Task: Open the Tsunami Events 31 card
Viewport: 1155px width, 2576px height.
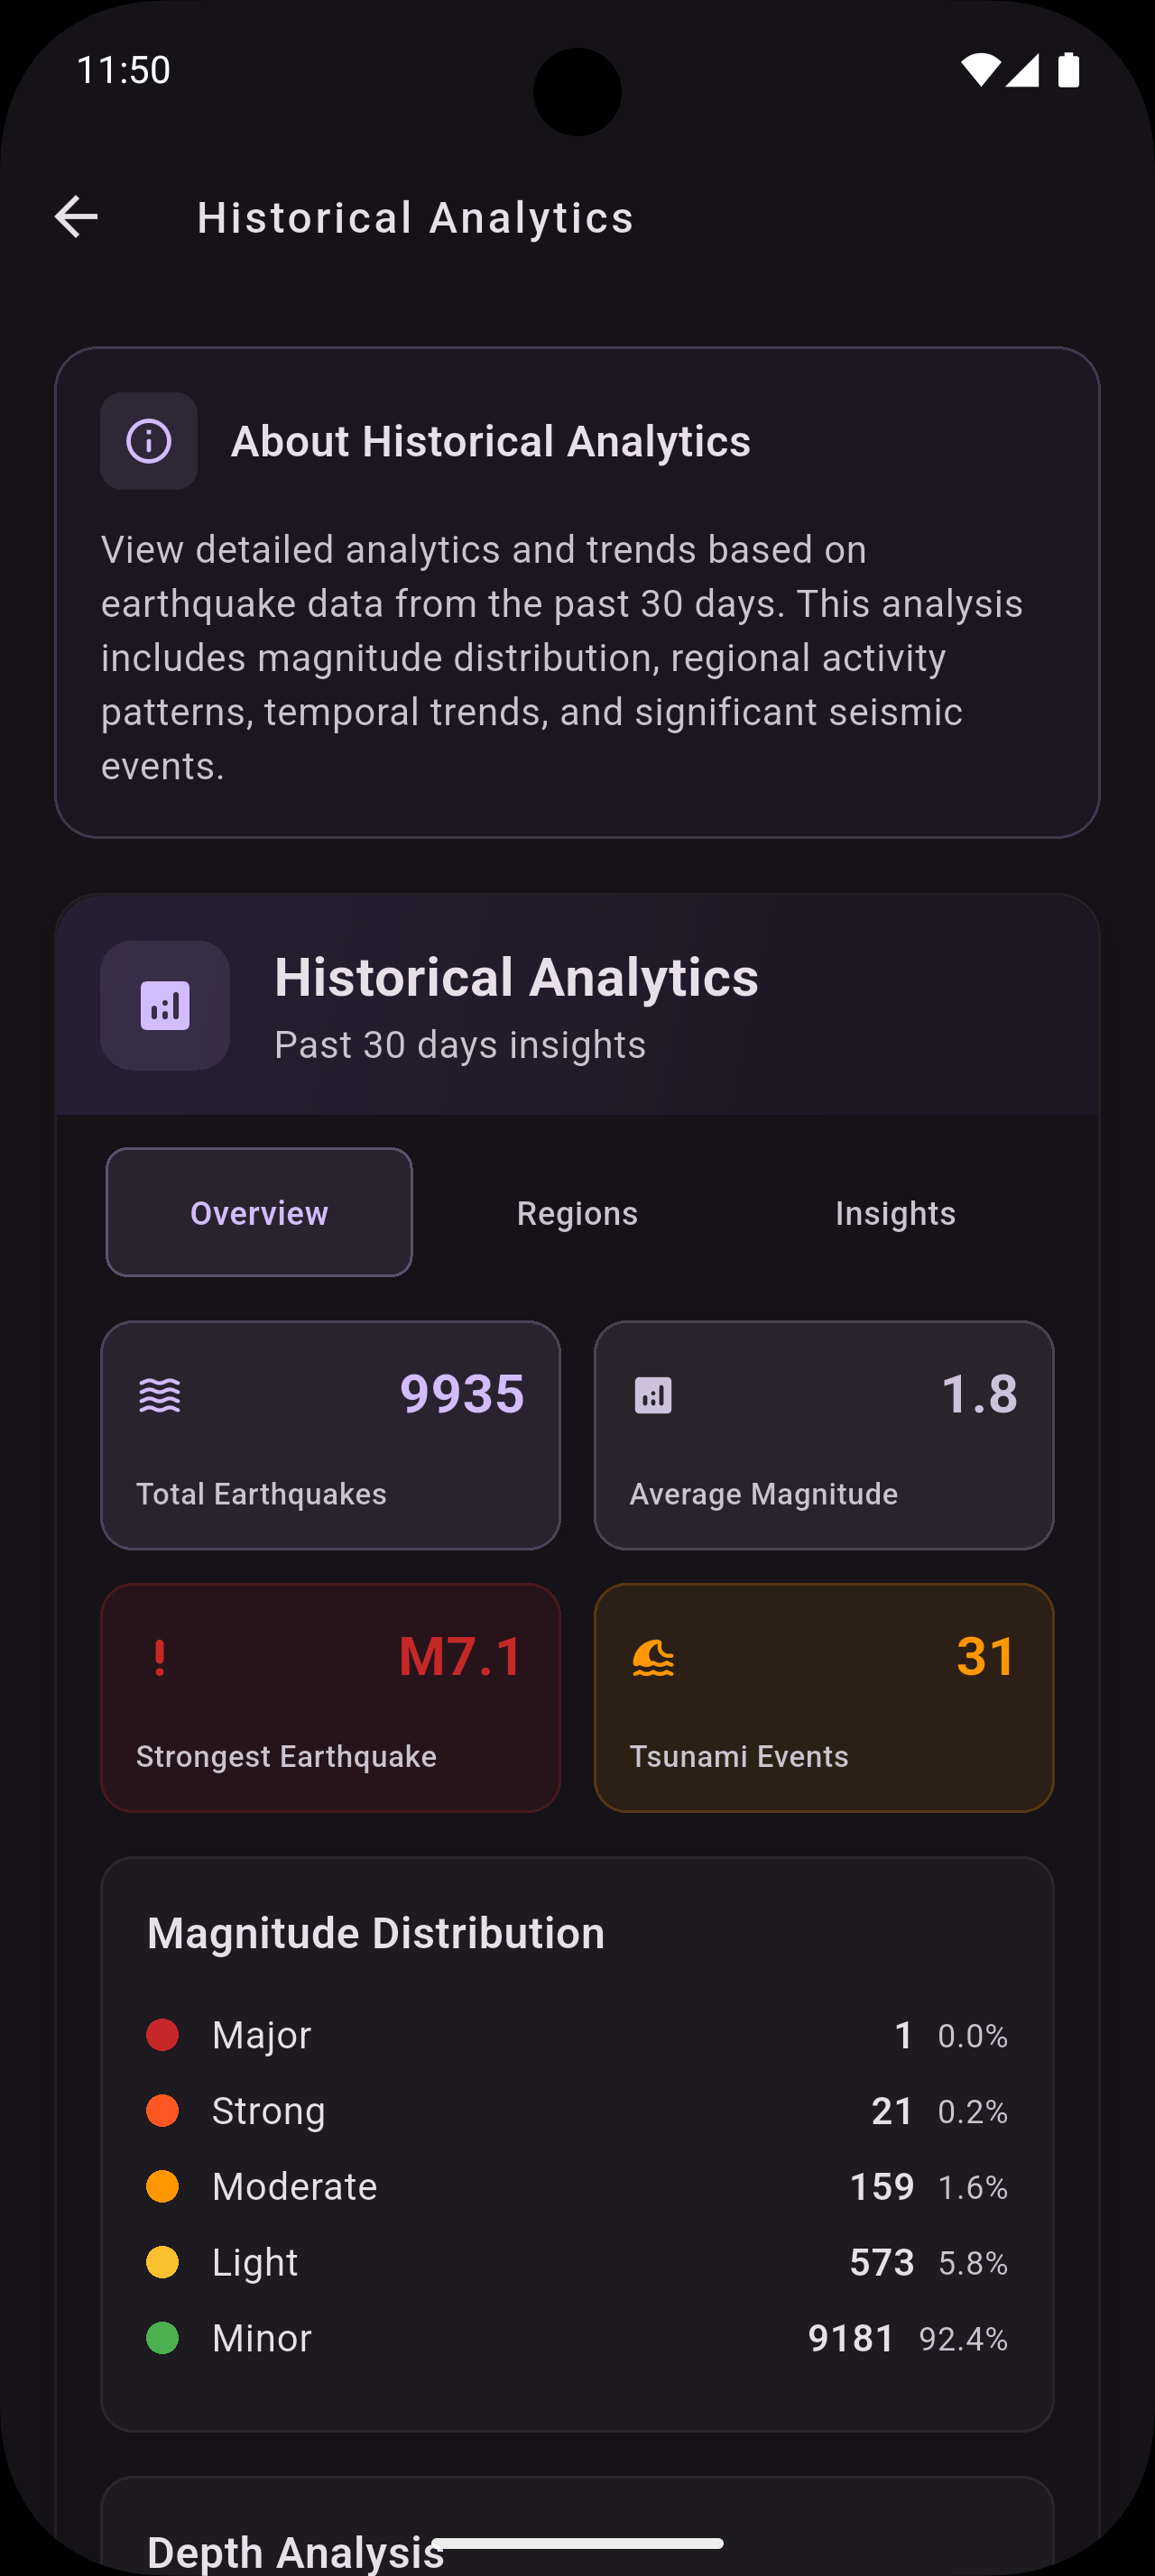Action: coord(823,1697)
